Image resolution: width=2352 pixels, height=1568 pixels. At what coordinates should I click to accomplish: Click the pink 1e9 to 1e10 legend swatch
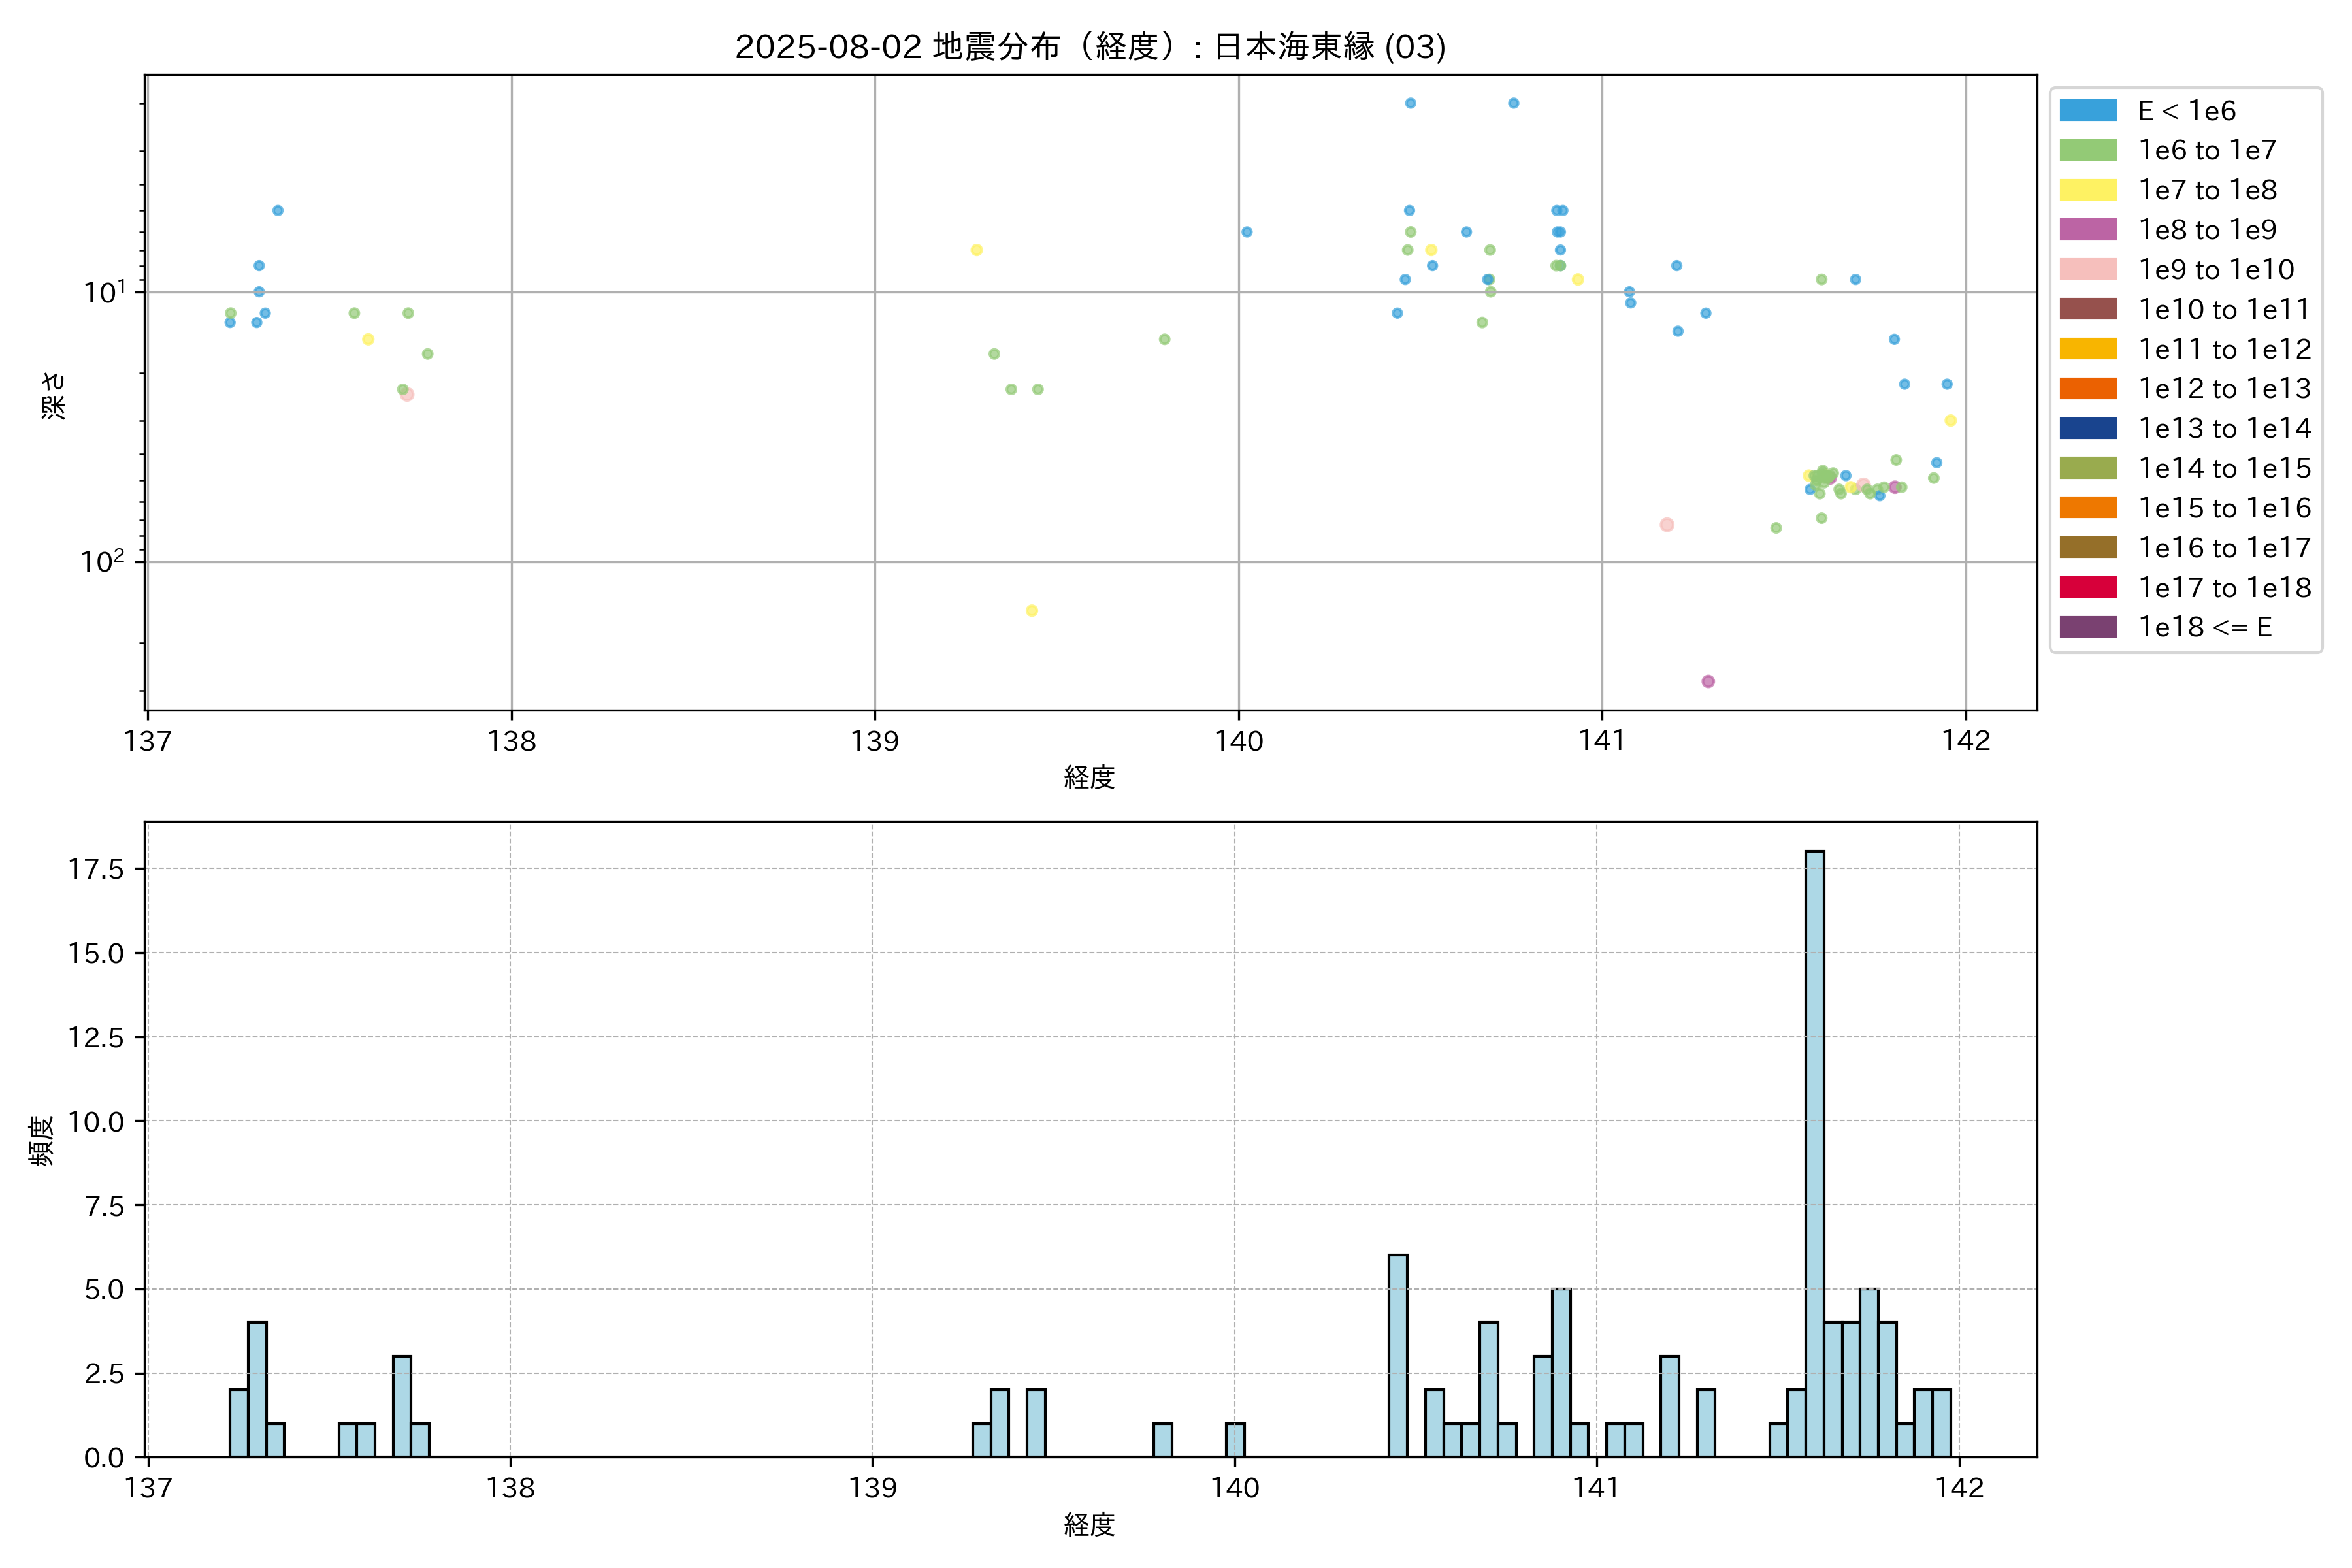point(2087,269)
